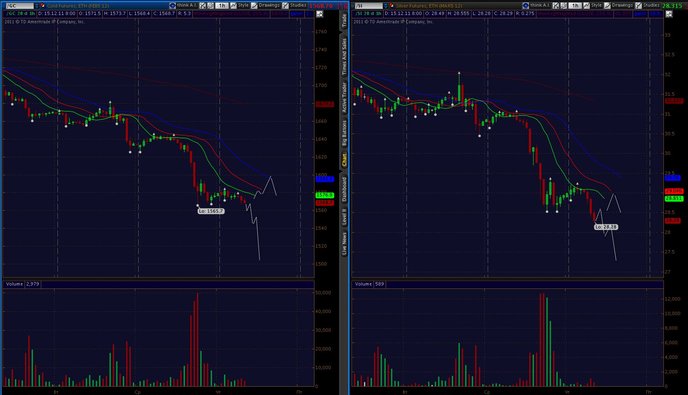Click the Style chart icon on Gold chart
Viewport: 688px width, 395px height.
233,6
